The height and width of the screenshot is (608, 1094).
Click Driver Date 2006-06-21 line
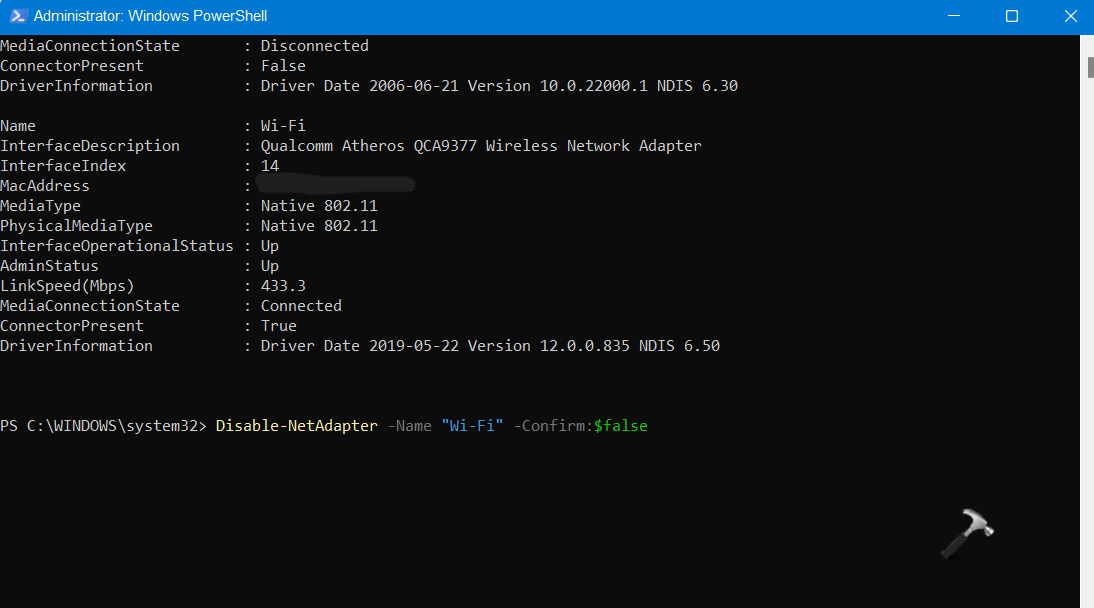click(x=499, y=86)
